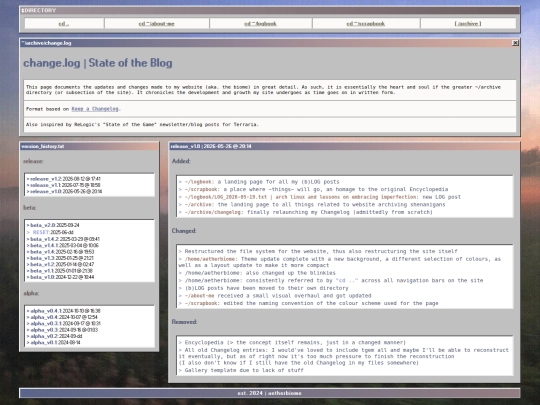Click the change.log | State of the Blog heading
Image resolution: width=540 pixels, height=405 pixels.
[x=98, y=63]
